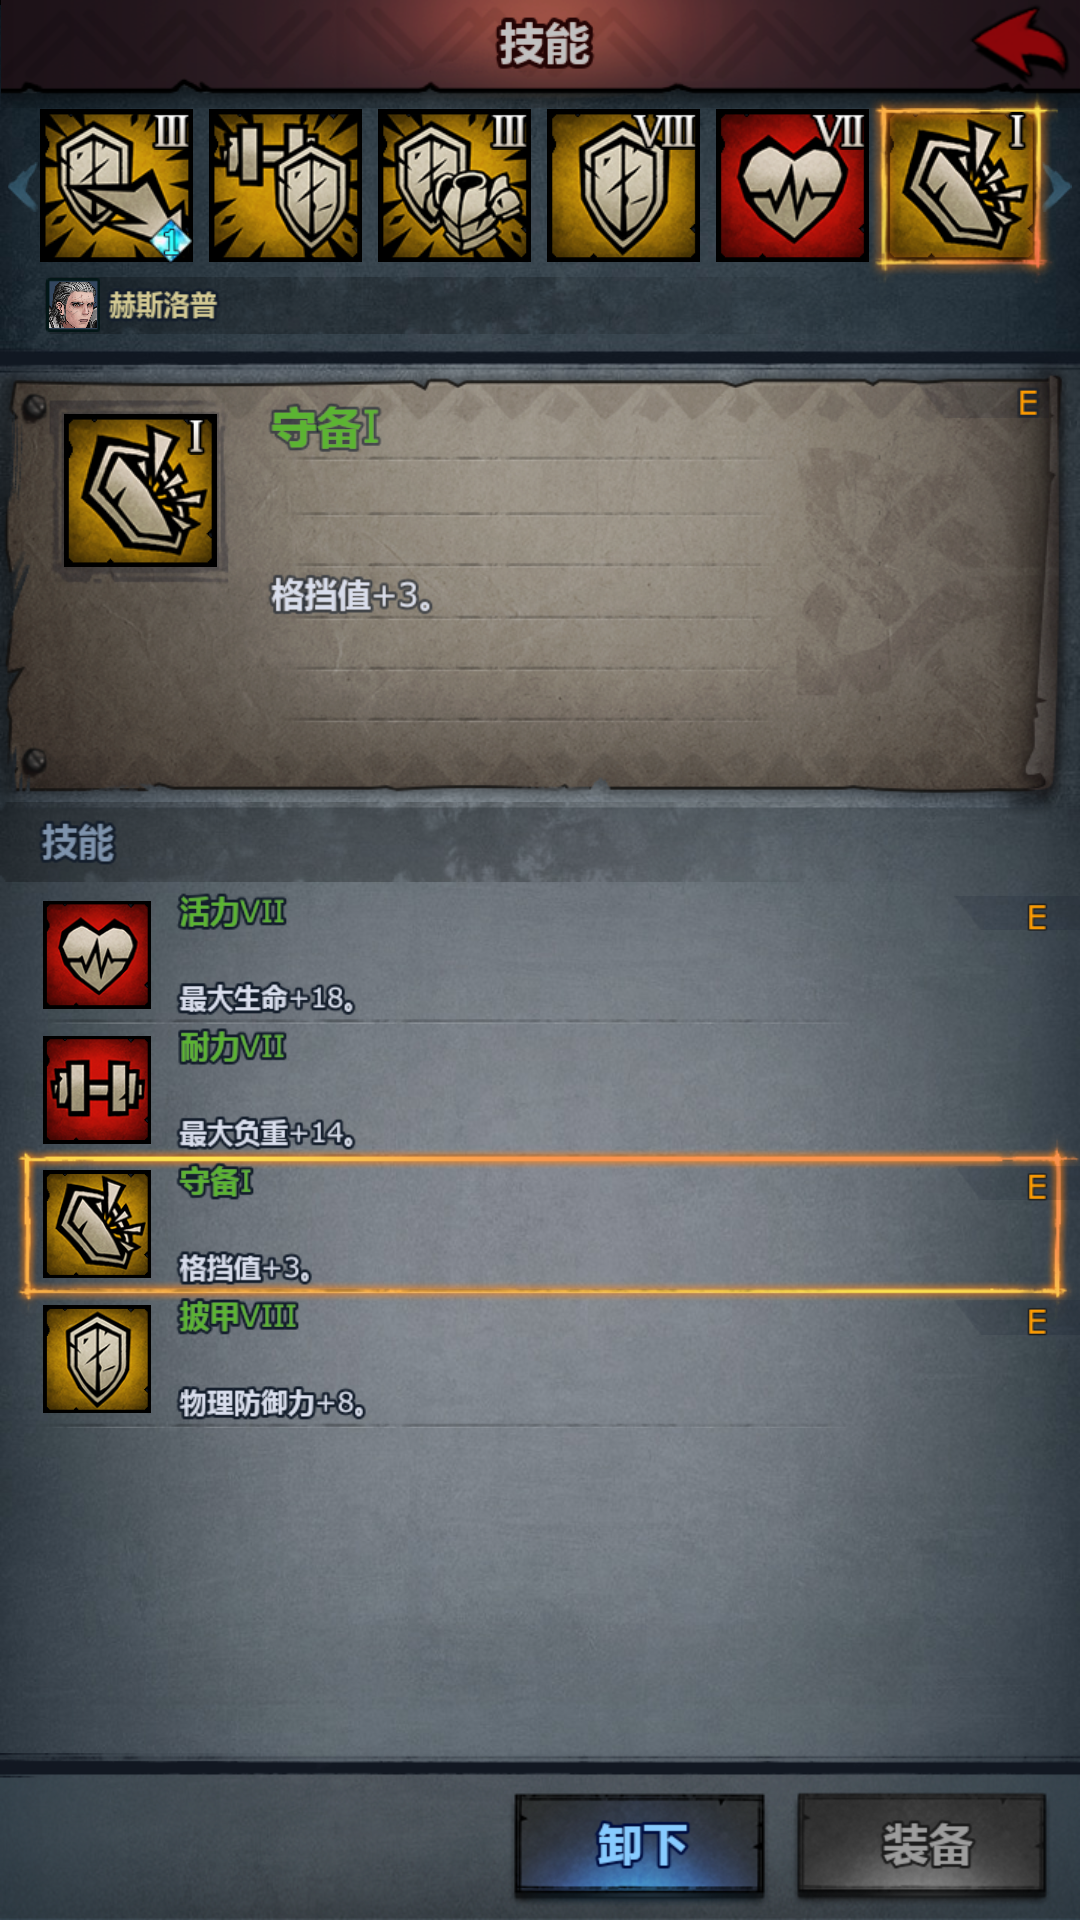Select the dumbbell and shield skill slot

pyautogui.click(x=285, y=186)
